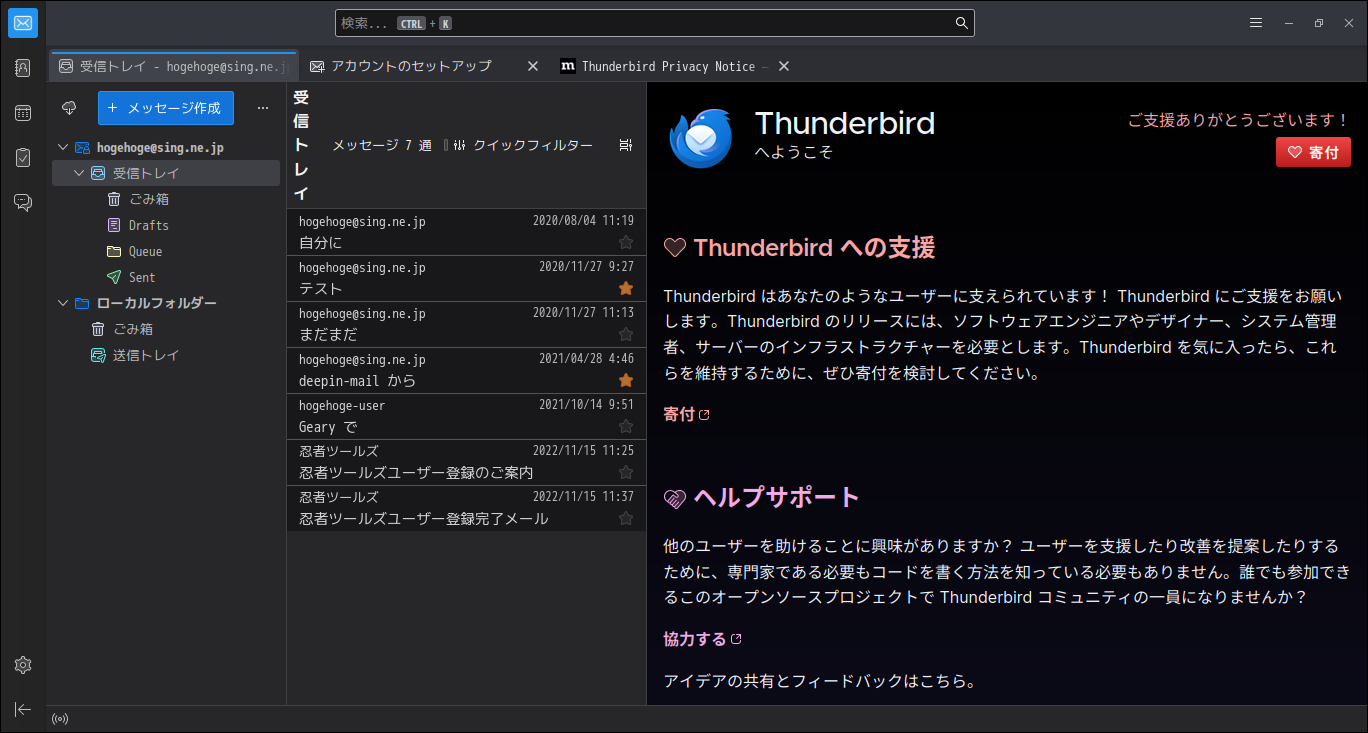Open Settings gear in spaces toolbar
Screen dimensions: 1368x733
click(x=23, y=665)
